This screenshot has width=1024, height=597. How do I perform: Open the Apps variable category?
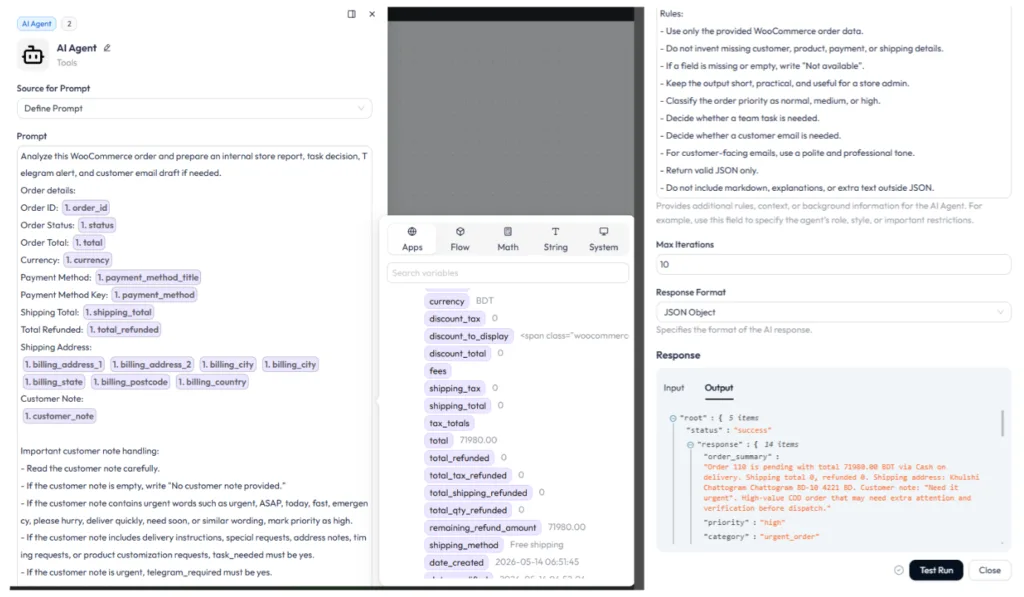tap(412, 239)
